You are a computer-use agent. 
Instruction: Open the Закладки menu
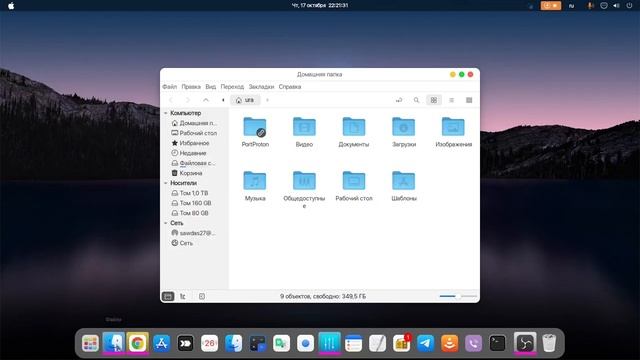coord(261,87)
